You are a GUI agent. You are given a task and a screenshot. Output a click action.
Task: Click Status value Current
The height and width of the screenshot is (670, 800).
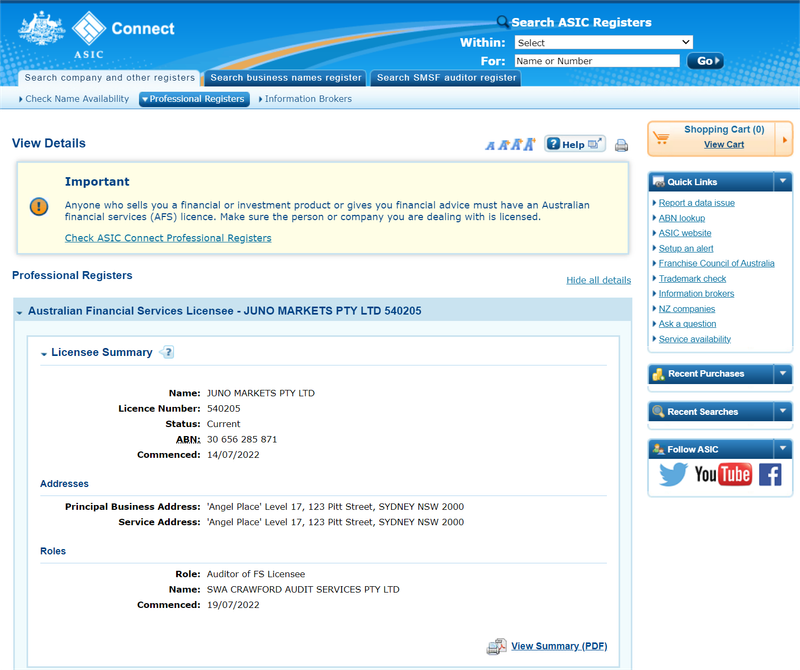click(x=223, y=424)
